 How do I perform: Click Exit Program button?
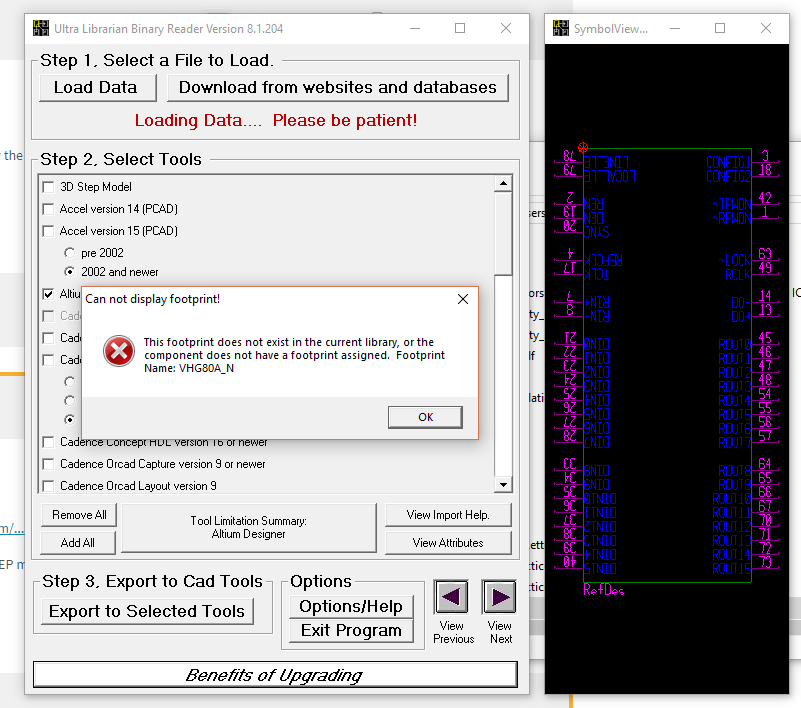click(351, 630)
